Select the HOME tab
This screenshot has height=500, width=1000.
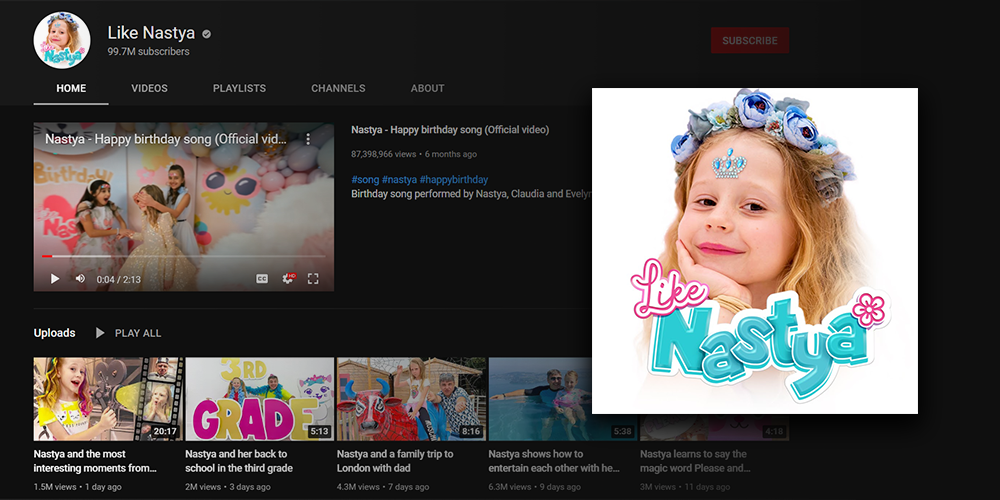click(71, 89)
